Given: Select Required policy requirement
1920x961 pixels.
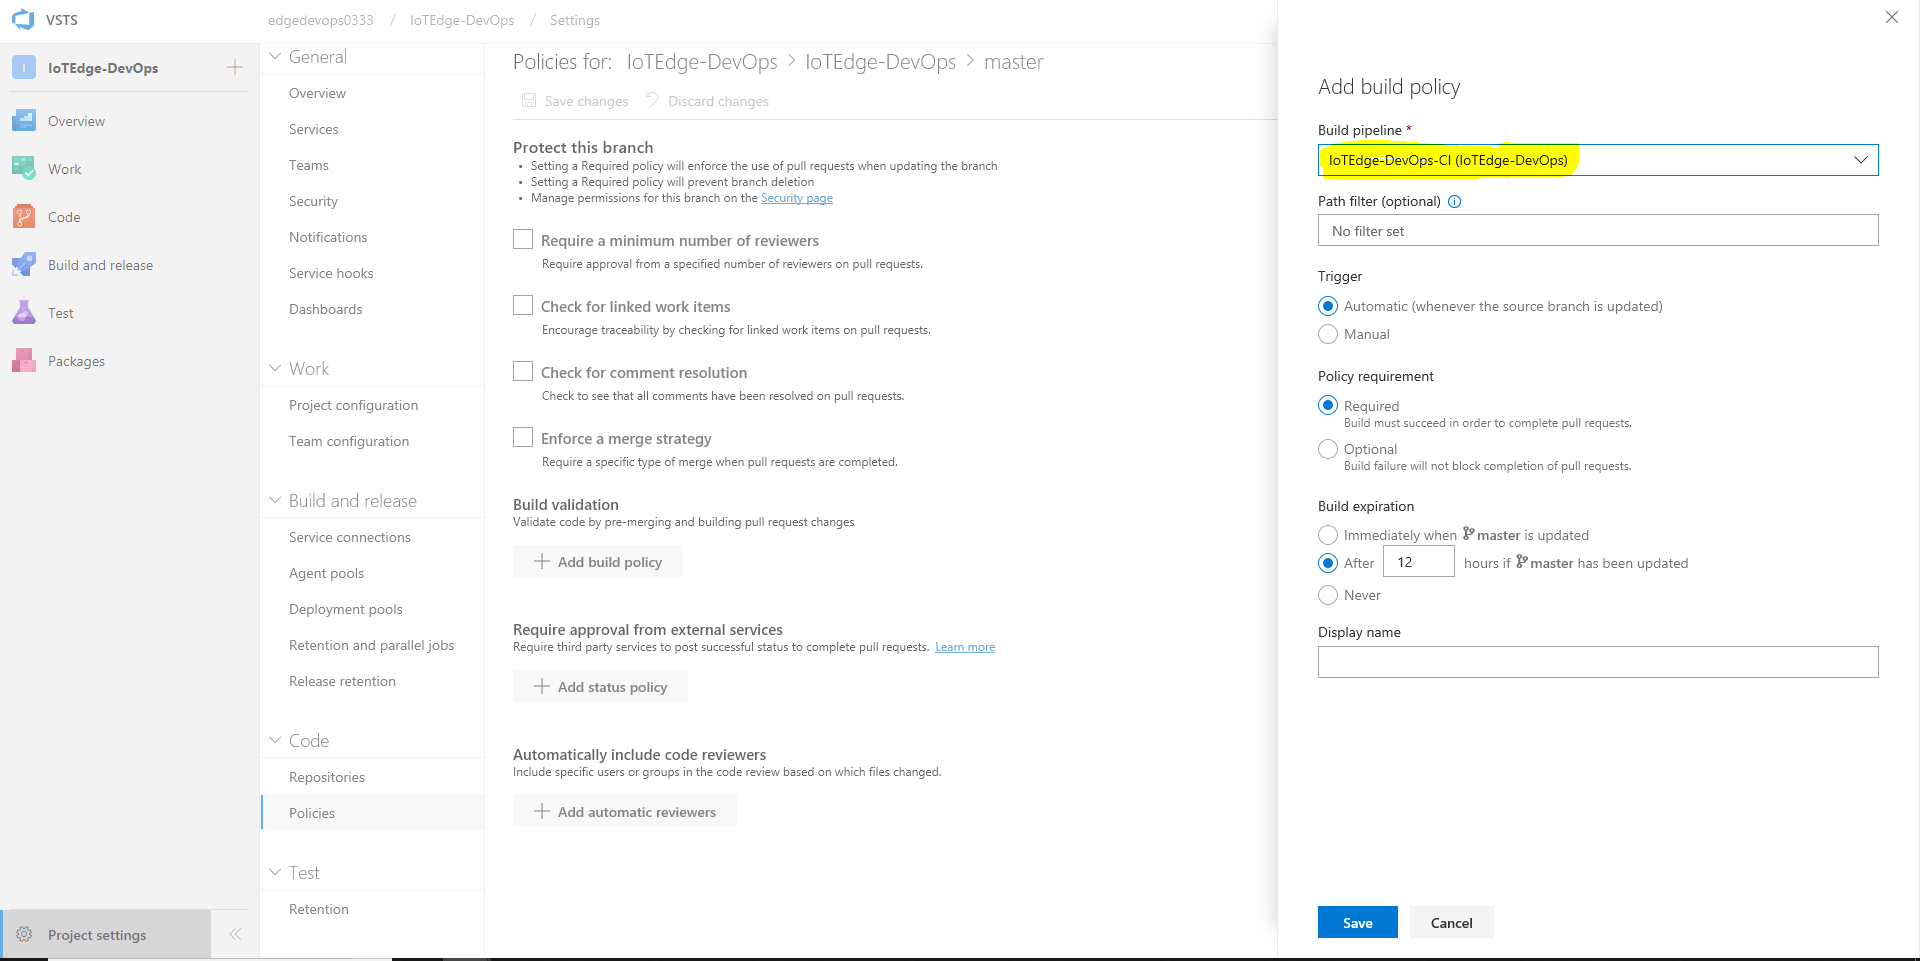Looking at the screenshot, I should 1328,405.
